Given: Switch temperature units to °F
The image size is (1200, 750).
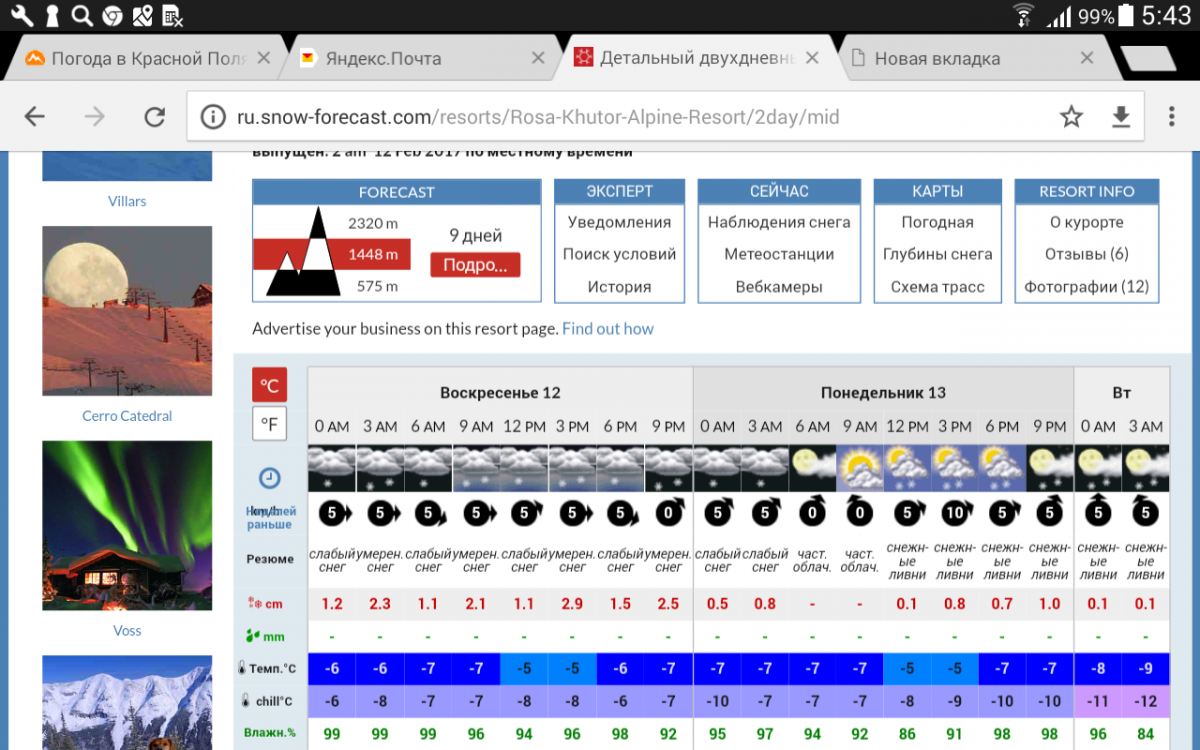Looking at the screenshot, I should [270, 424].
